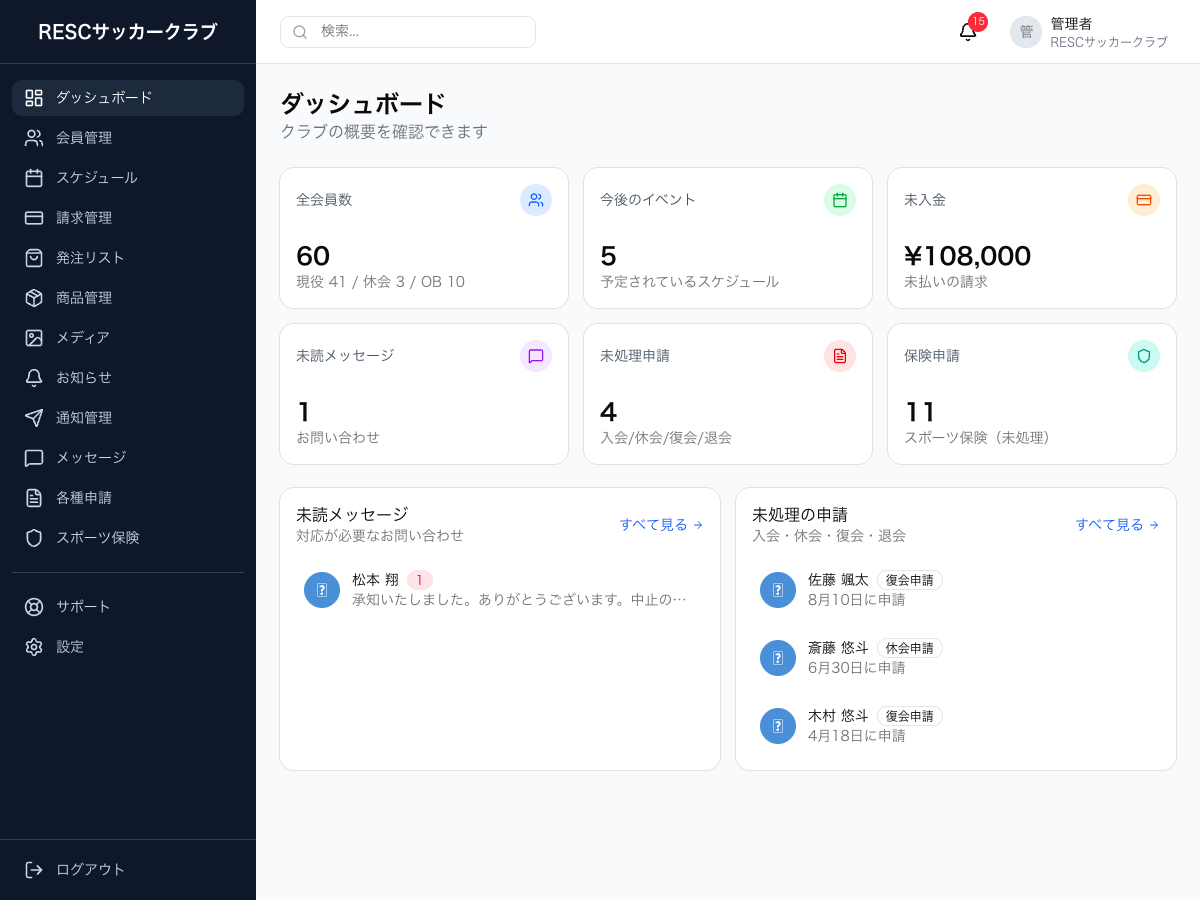This screenshot has width=1200, height=900.
Task: Click the 各種申請 document icon in sidebar
Action: click(34, 498)
